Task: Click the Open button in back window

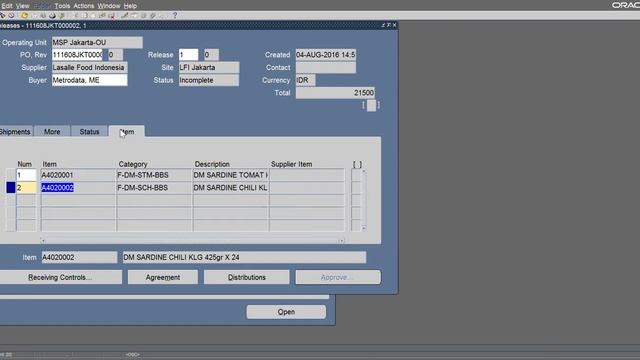Action: pyautogui.click(x=286, y=312)
